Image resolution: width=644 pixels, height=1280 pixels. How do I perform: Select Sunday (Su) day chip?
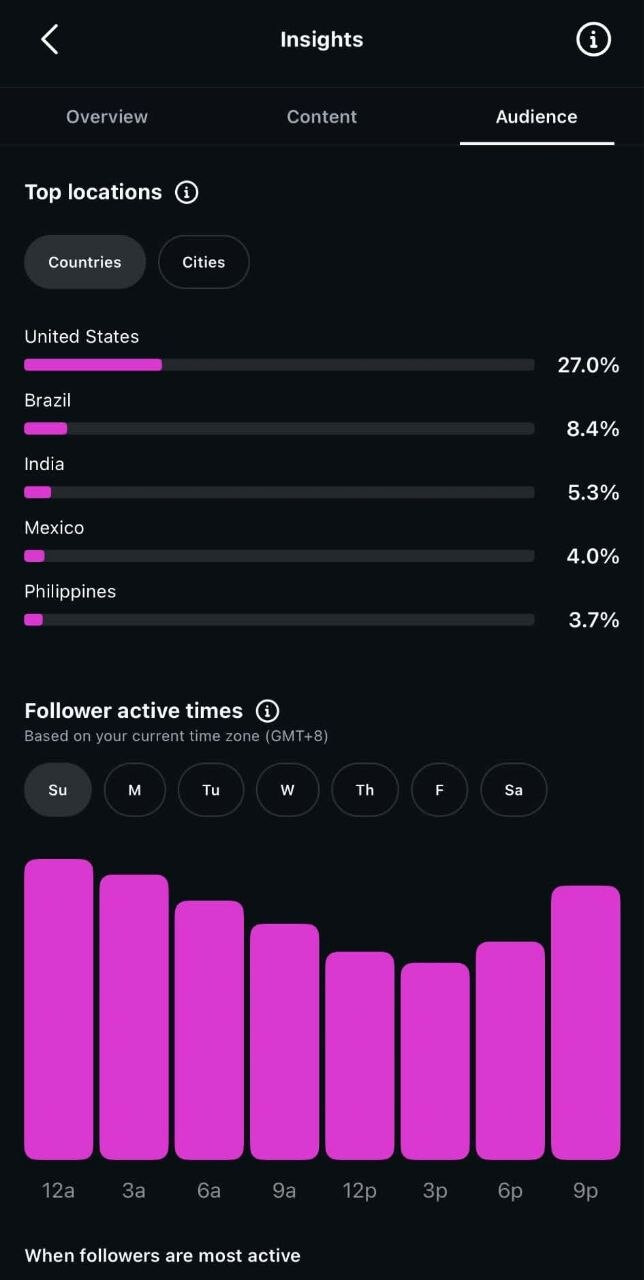click(x=58, y=790)
